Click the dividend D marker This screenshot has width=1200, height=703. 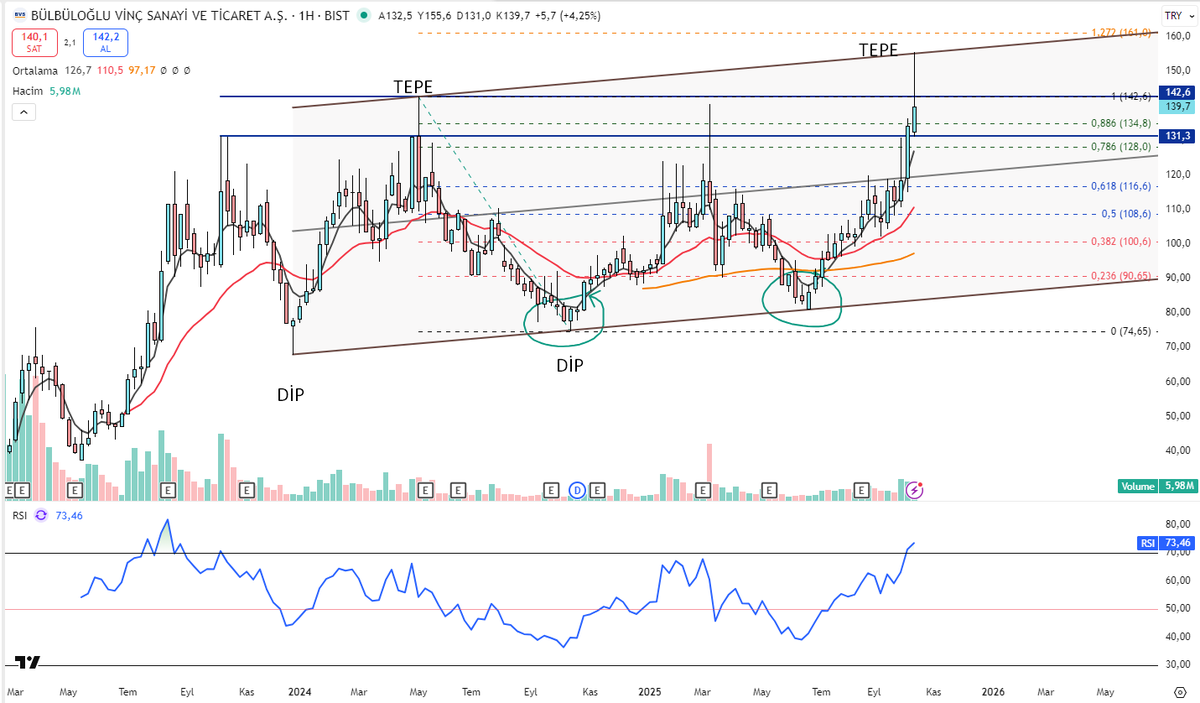(577, 490)
